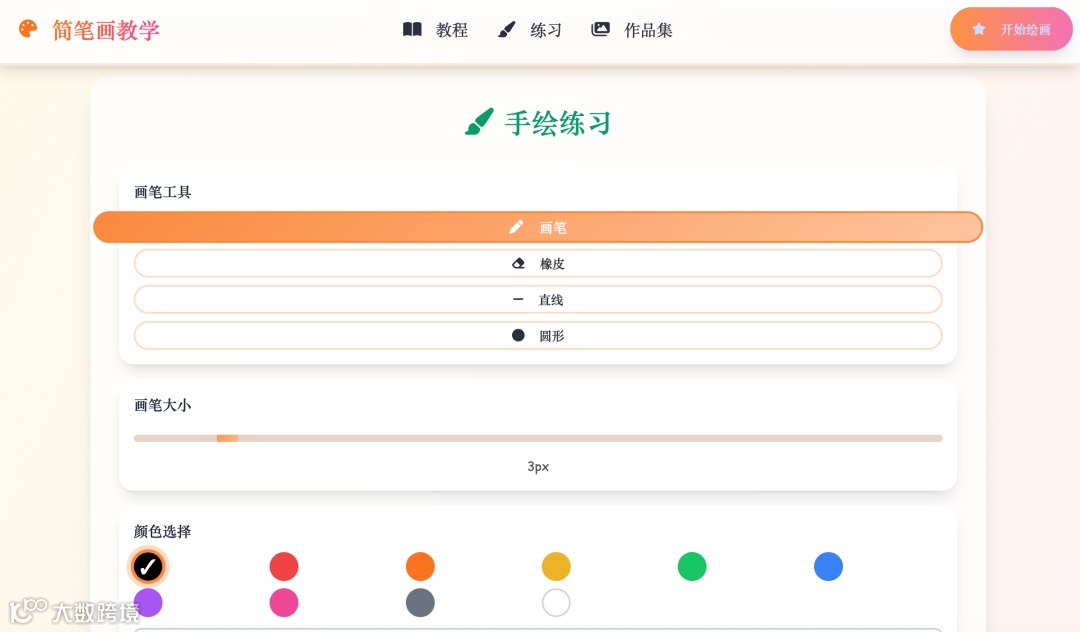Click the 简笔画教学 site title
Screen dimensions: 1080x632
[106, 30]
